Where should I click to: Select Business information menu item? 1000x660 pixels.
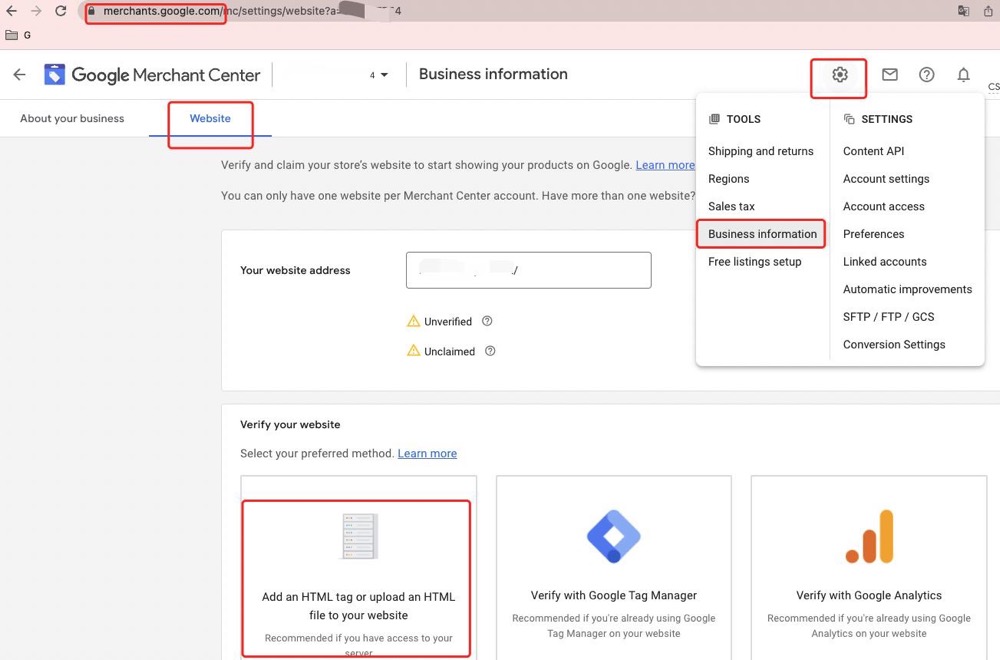762,234
